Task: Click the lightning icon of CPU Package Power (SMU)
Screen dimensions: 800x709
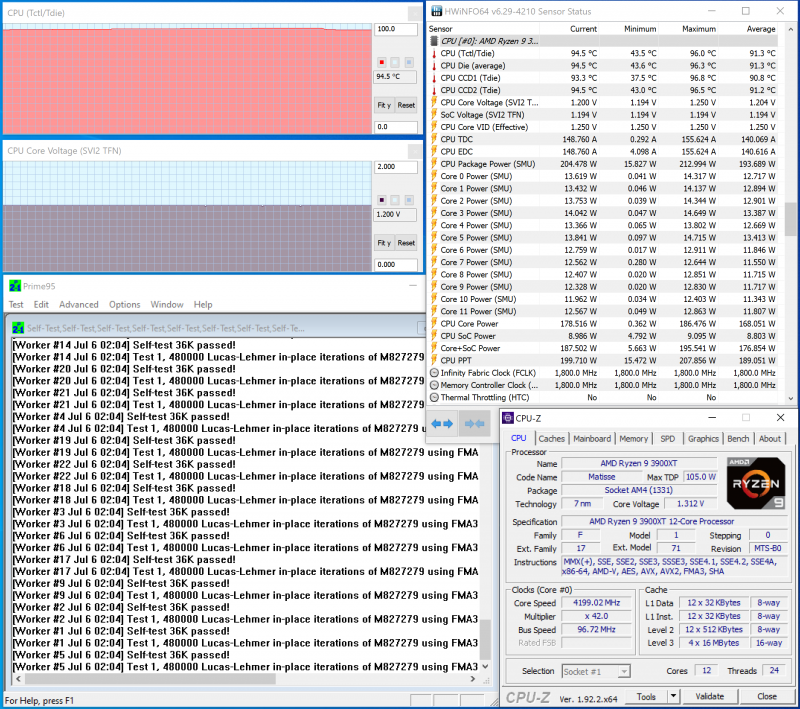Action: pos(434,164)
